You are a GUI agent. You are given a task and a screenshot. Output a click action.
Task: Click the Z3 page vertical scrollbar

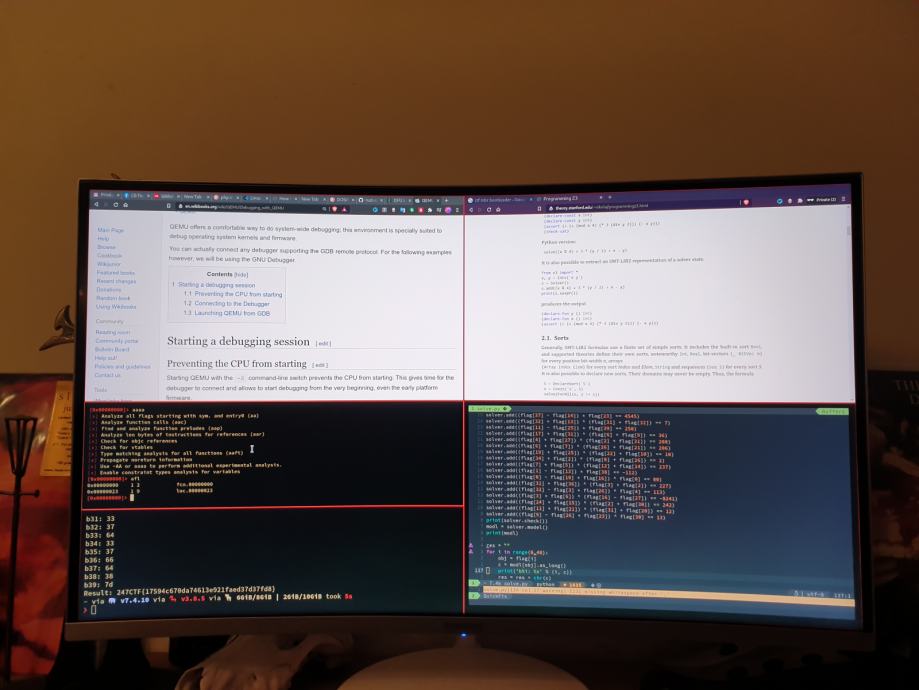(x=849, y=232)
